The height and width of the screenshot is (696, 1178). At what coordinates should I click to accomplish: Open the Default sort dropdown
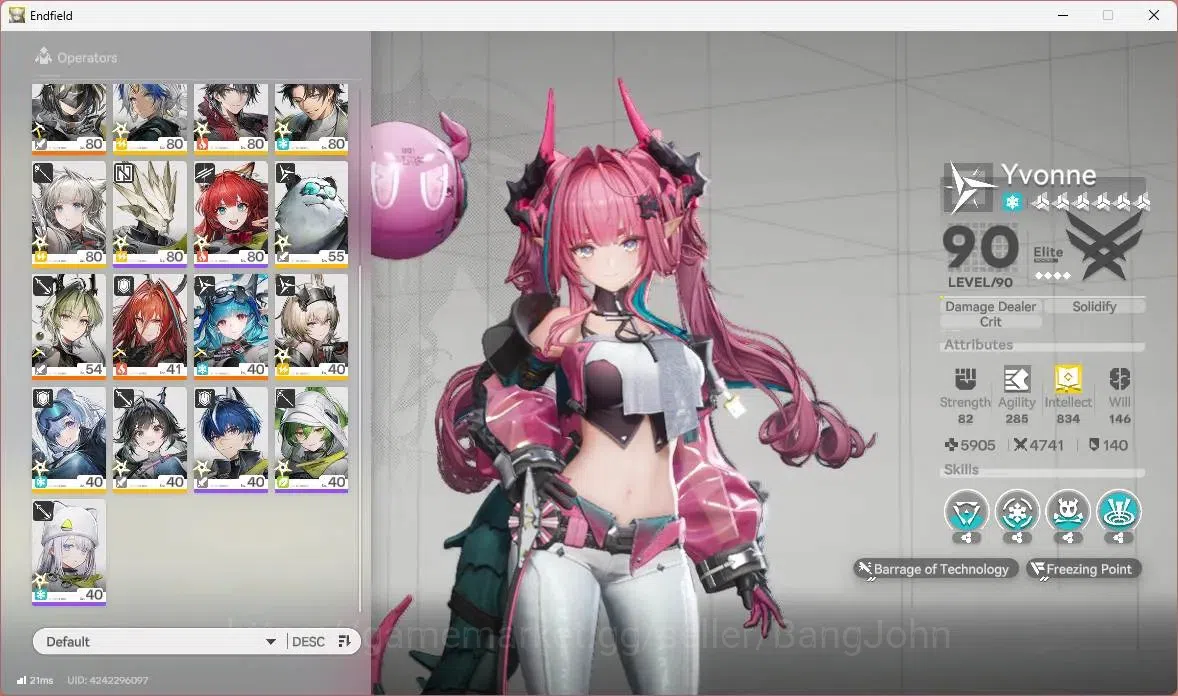click(160, 641)
